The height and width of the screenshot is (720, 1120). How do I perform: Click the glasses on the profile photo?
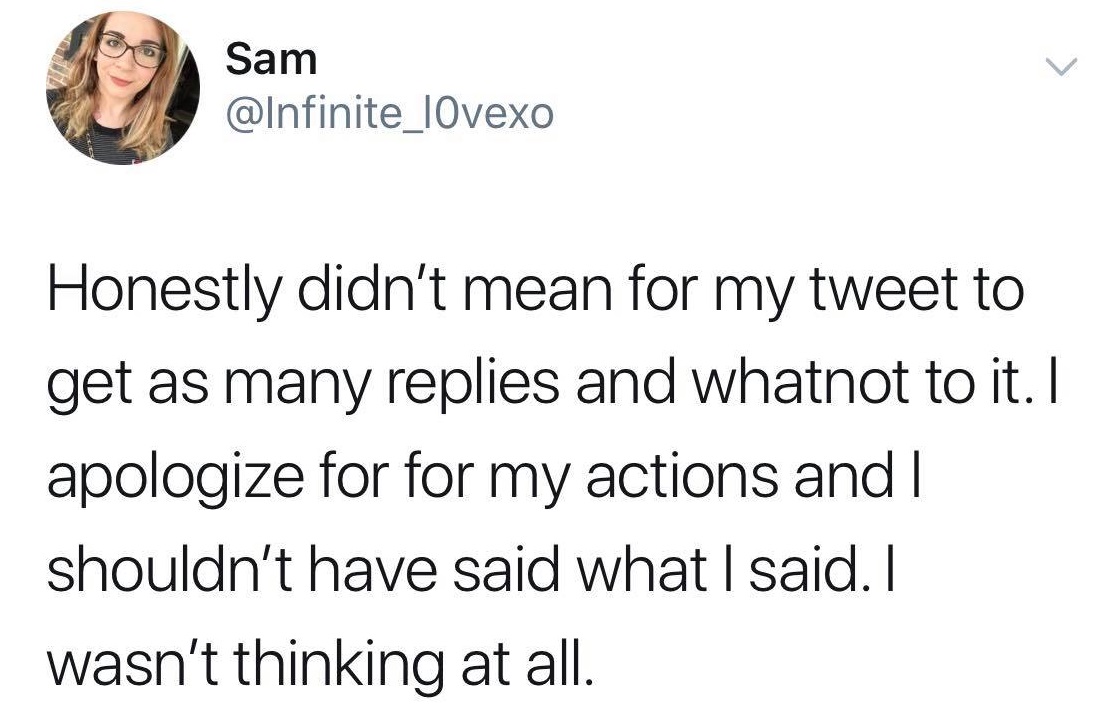(131, 50)
